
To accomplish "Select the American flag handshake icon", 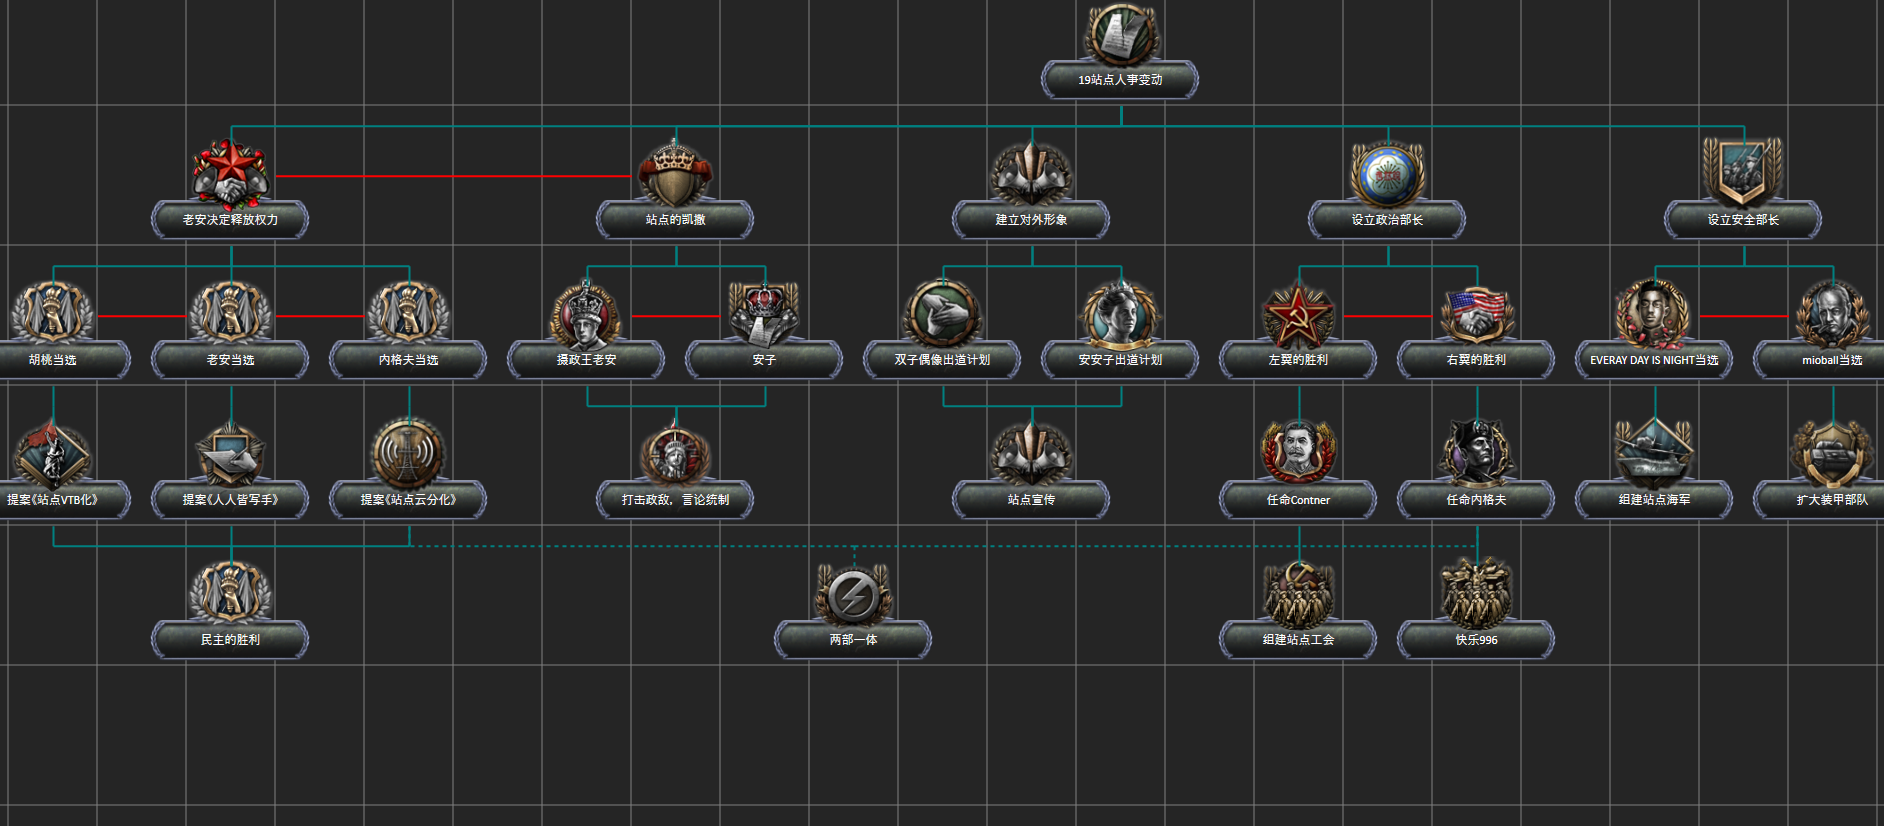I will point(1476,313).
